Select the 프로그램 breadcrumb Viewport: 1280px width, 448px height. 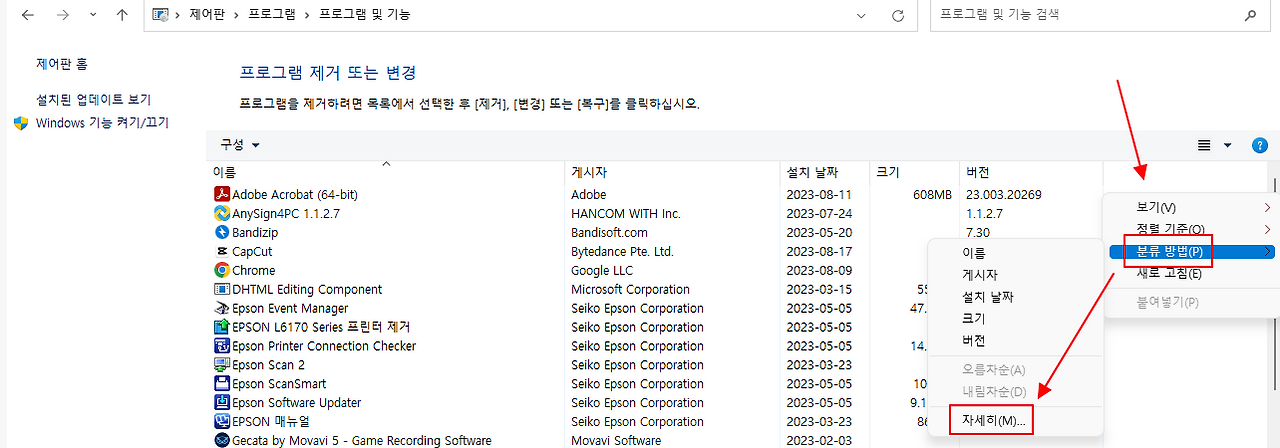coord(272,15)
